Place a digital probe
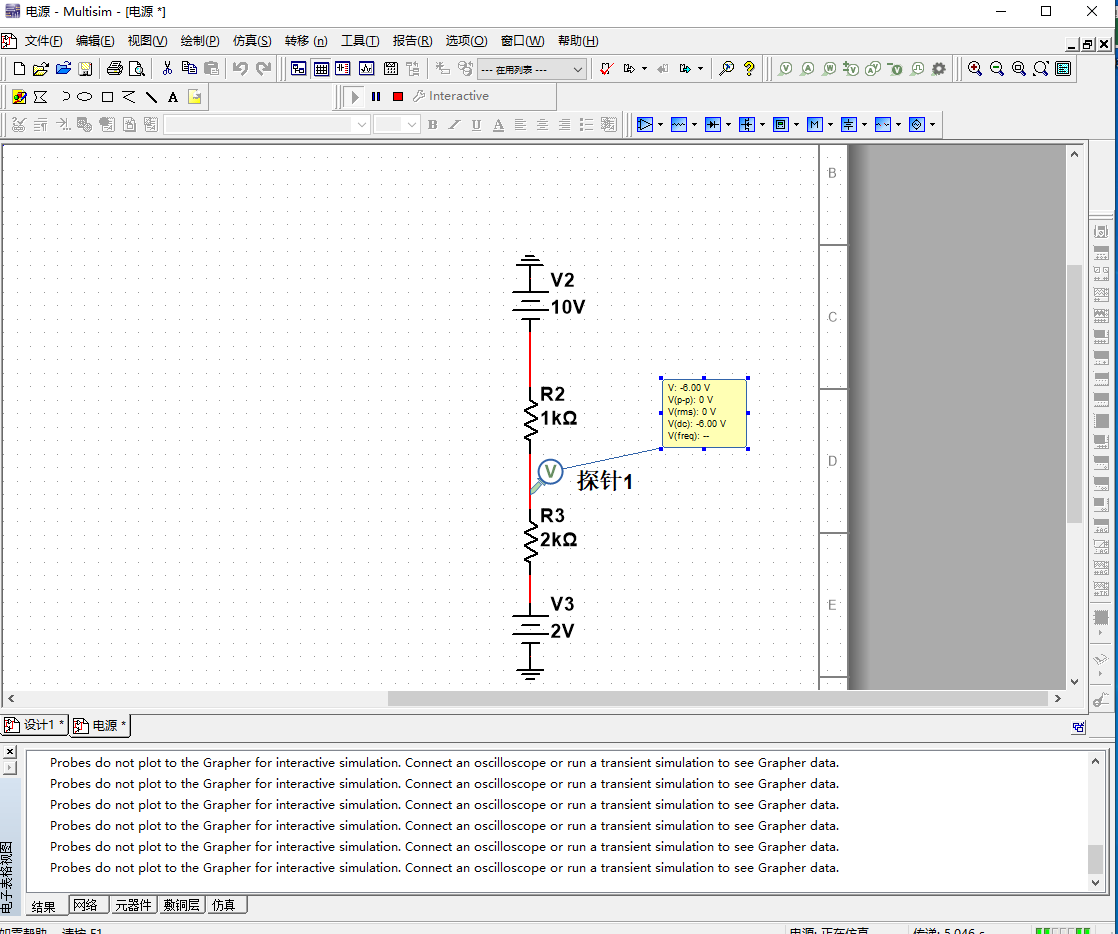The image size is (1118, 934). point(918,68)
